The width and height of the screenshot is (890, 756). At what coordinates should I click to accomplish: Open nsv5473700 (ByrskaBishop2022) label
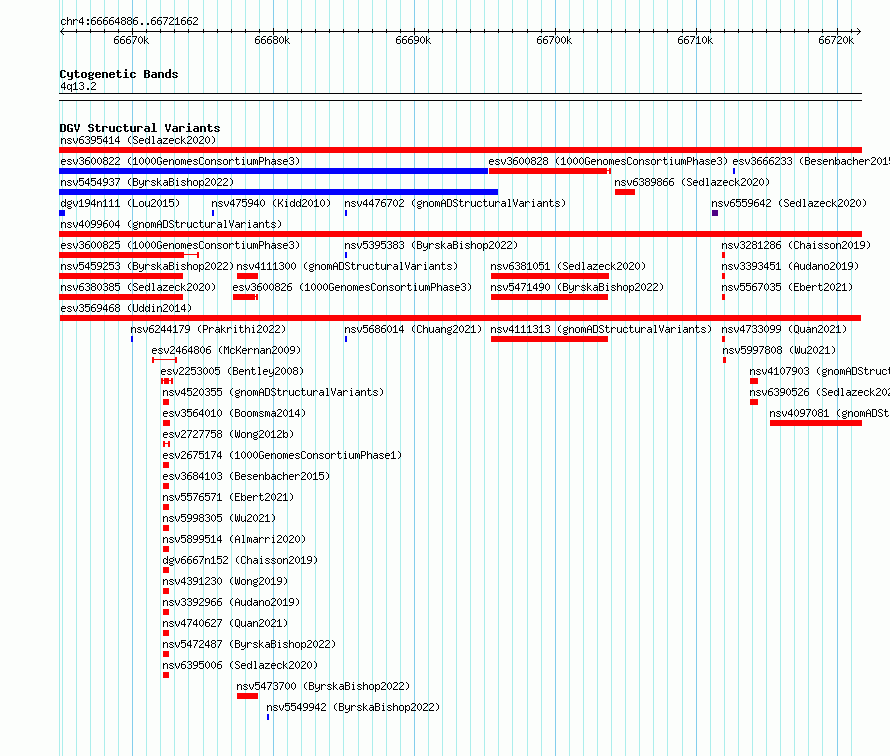point(324,686)
